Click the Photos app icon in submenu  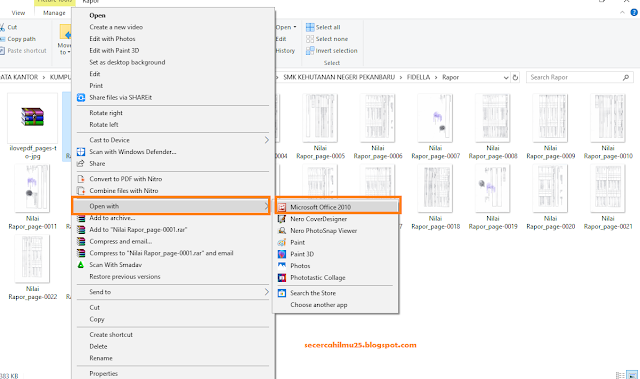282,266
